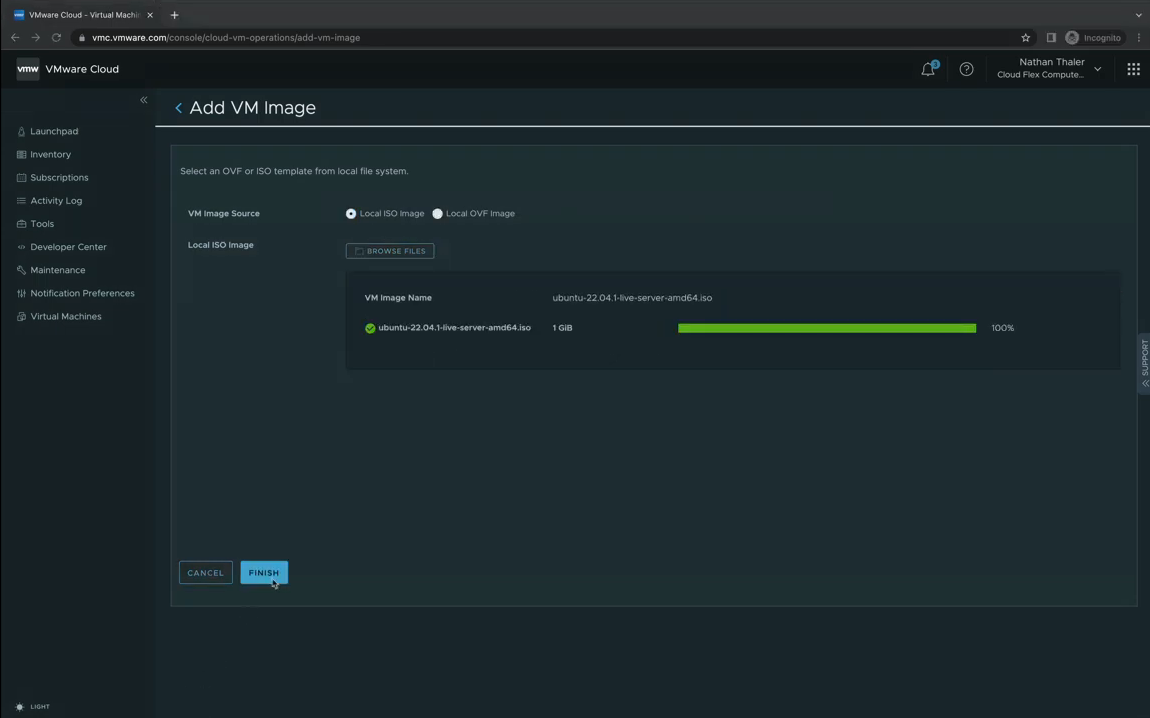Open the browser side panel icon
This screenshot has width=1150, height=718.
point(1051,37)
